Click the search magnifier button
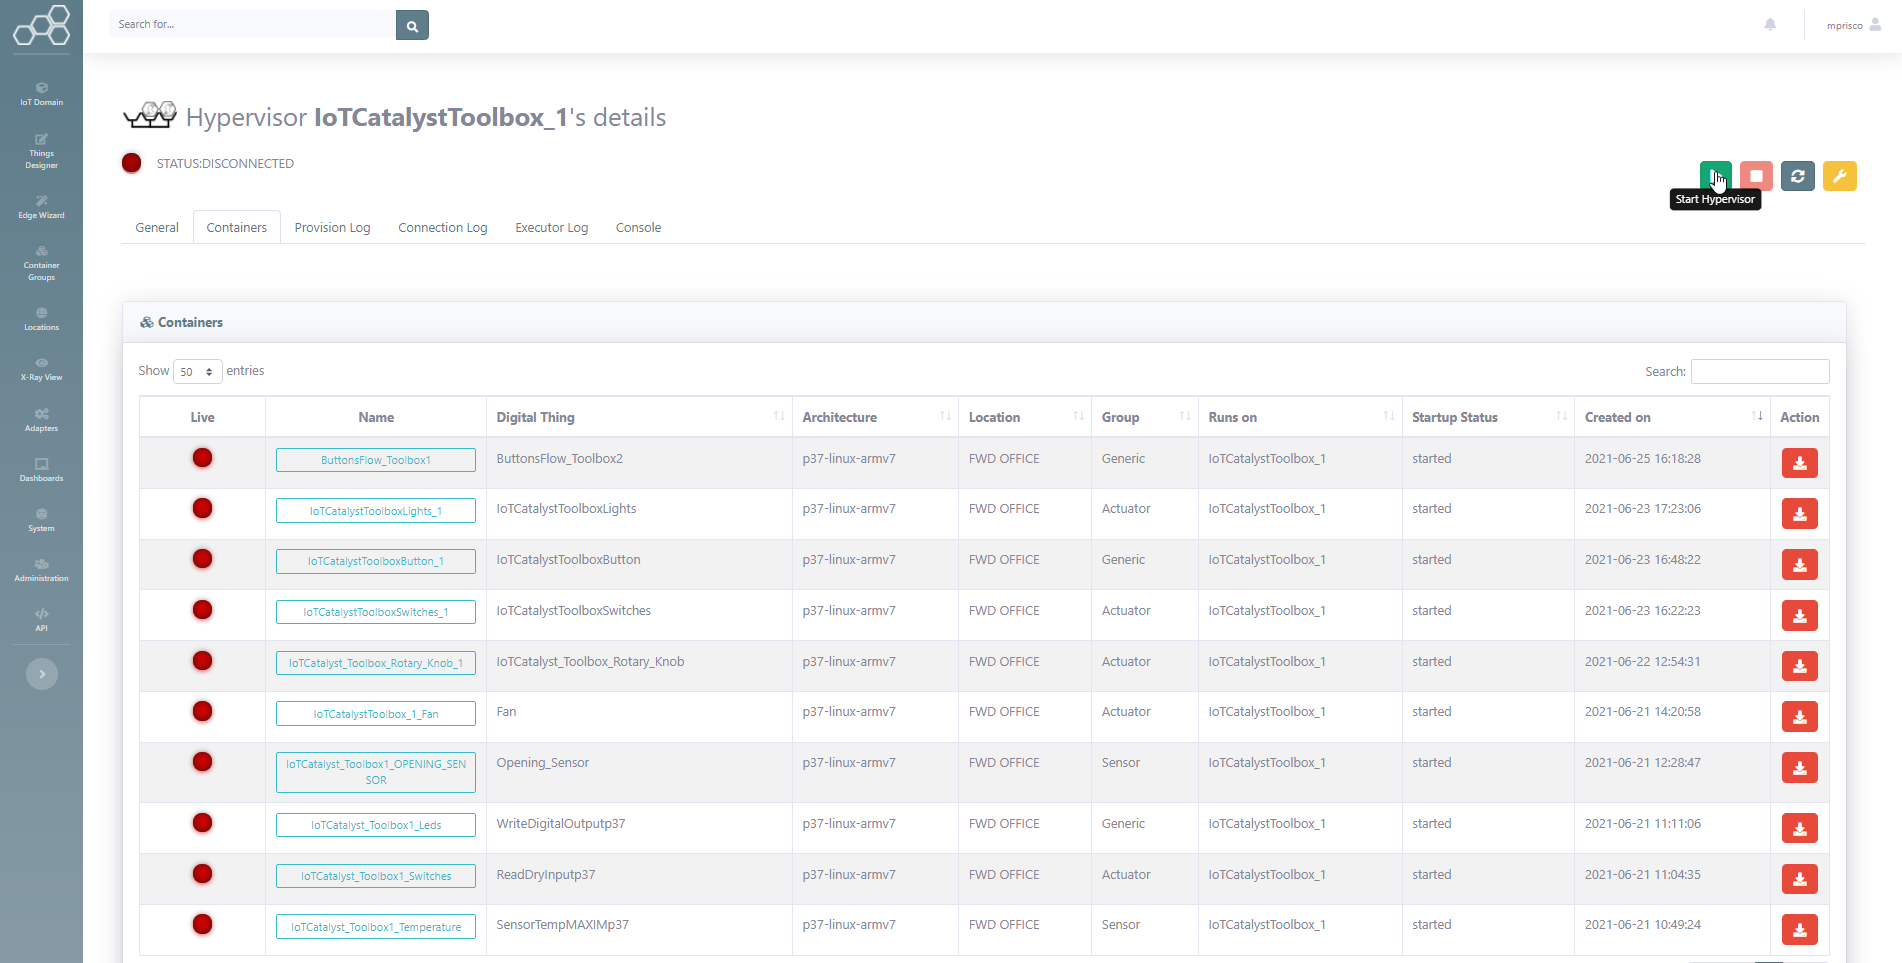 coord(412,25)
